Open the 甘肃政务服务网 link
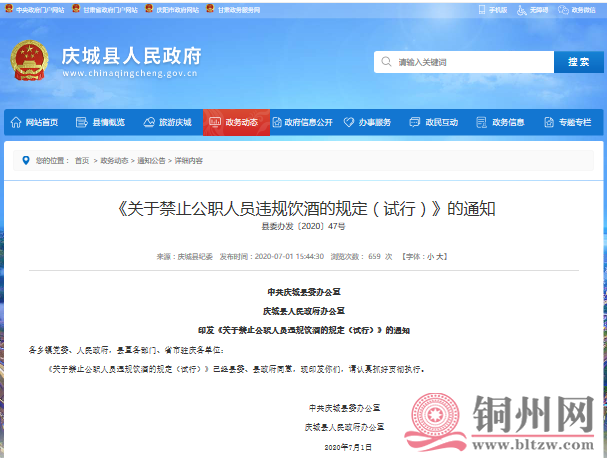607x458 pixels. (x=239, y=10)
